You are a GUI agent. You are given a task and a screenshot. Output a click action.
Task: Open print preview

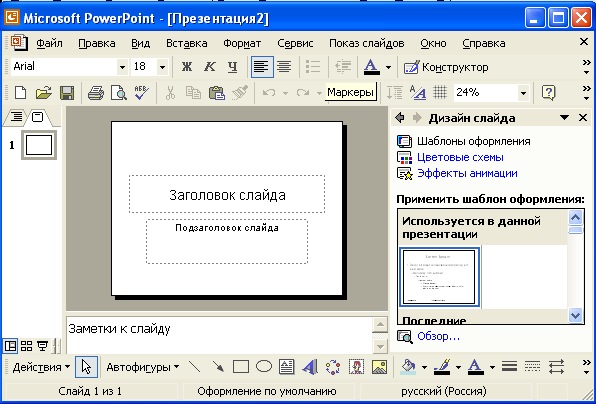119,92
